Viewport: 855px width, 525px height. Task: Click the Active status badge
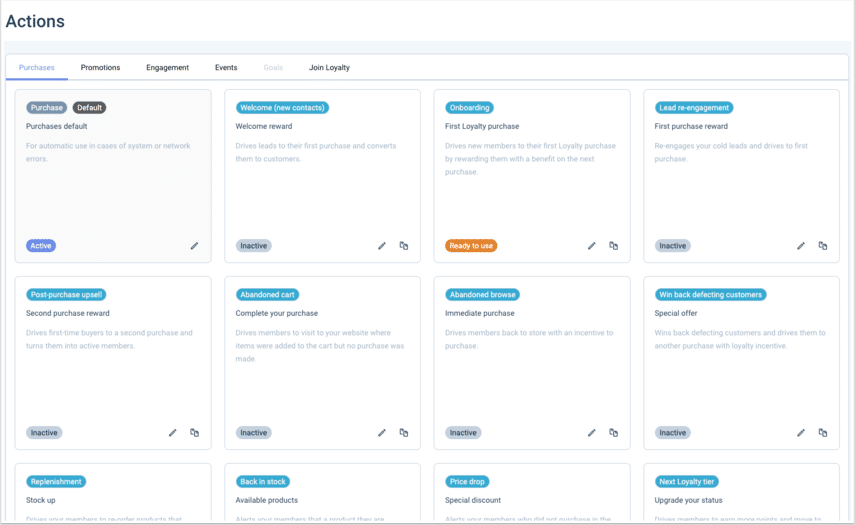click(41, 246)
